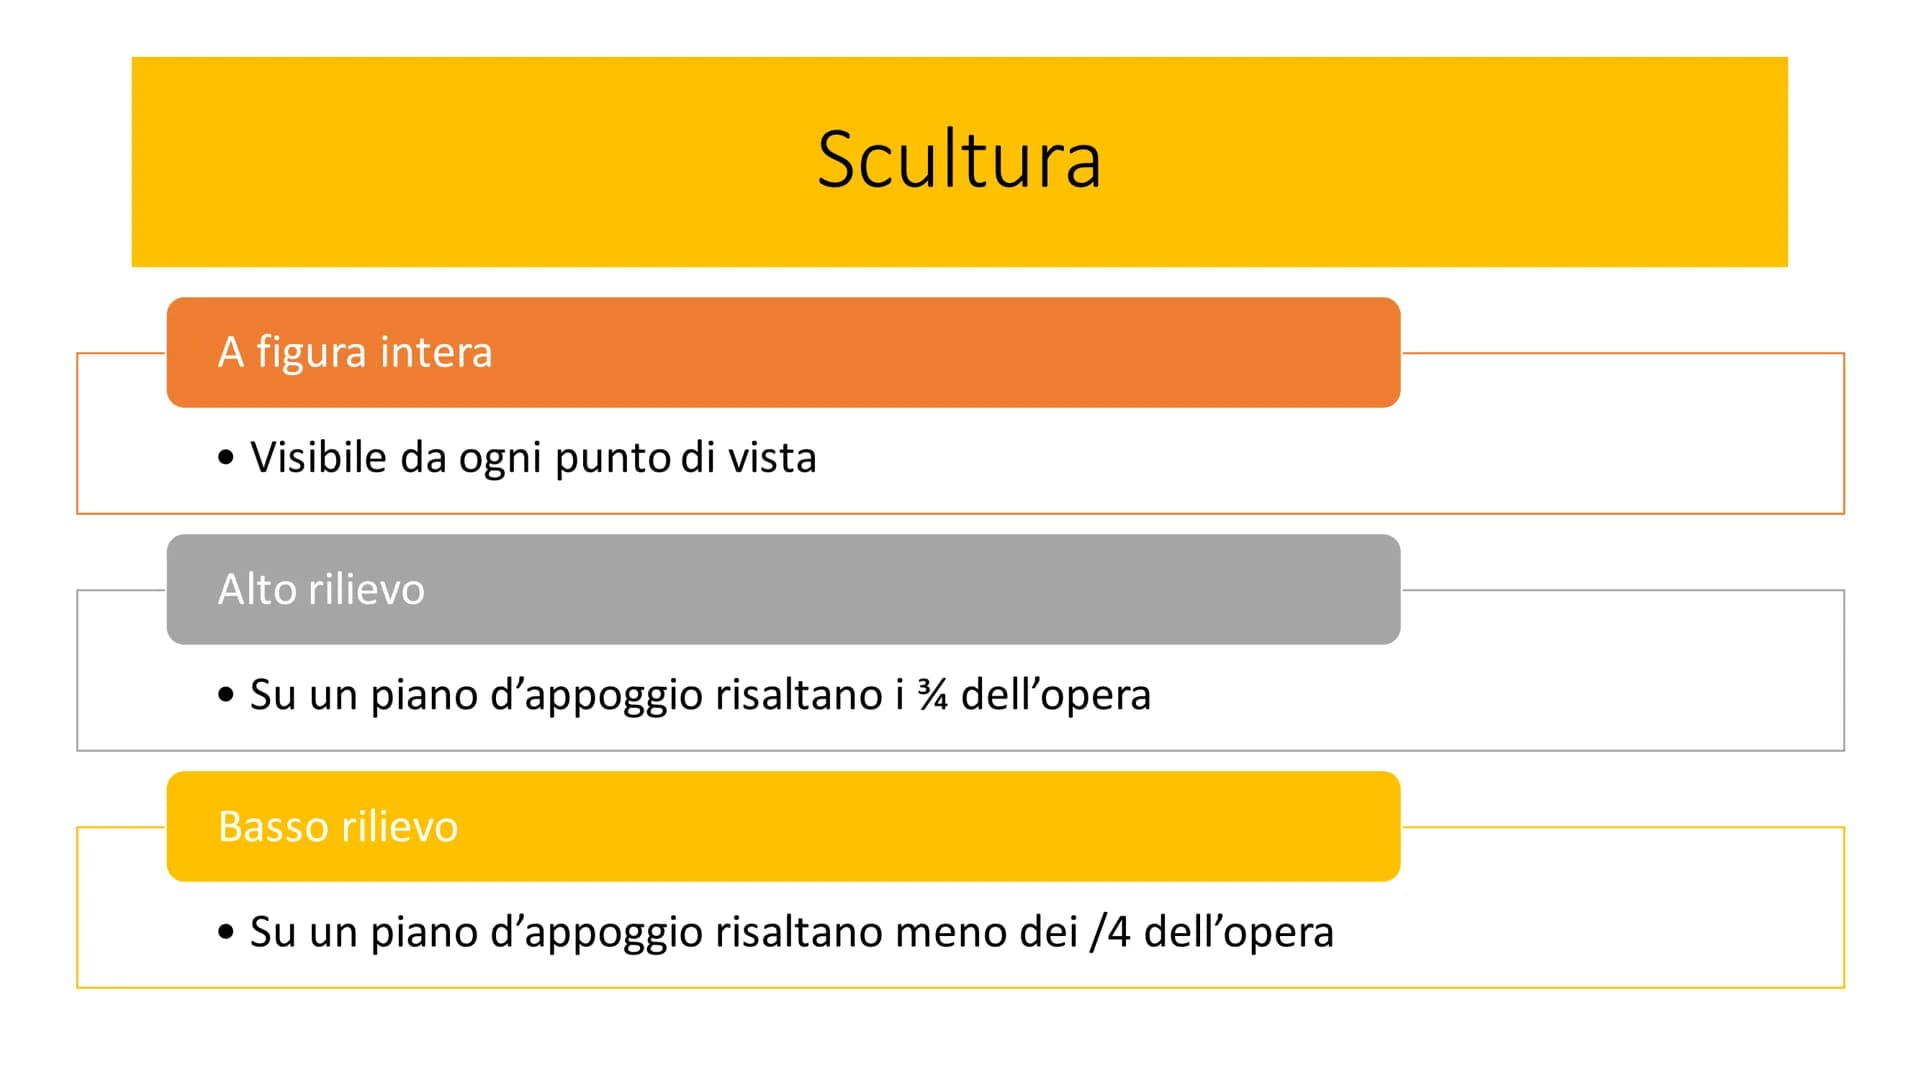Click the bullet point under Basso rilievo
Image resolution: width=1920 pixels, height=1080 pixels.
[226, 932]
